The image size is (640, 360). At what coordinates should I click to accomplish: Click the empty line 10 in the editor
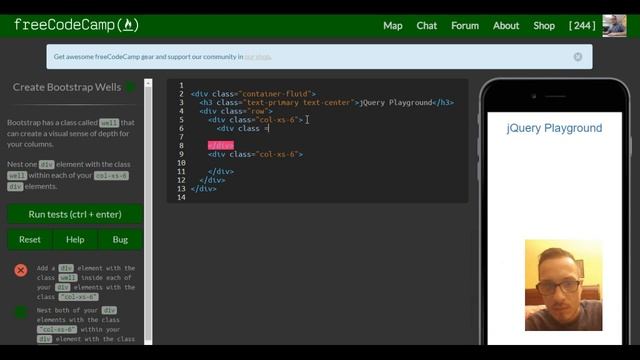(x=327, y=163)
